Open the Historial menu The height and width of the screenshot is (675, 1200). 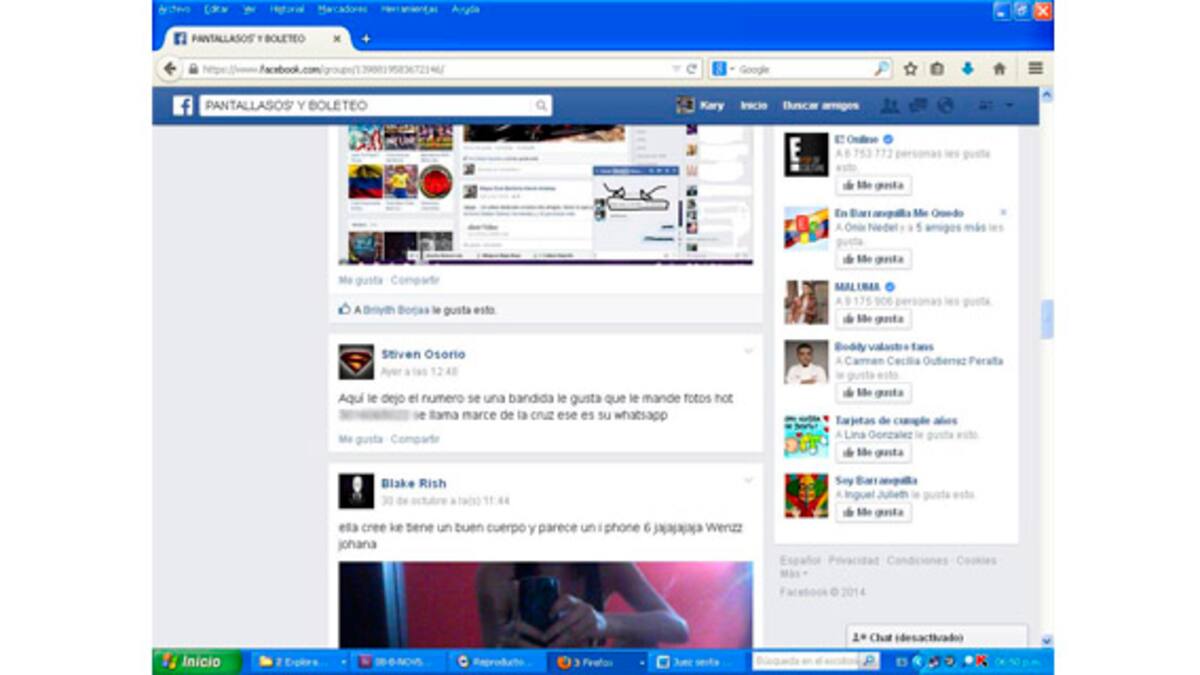coord(287,9)
